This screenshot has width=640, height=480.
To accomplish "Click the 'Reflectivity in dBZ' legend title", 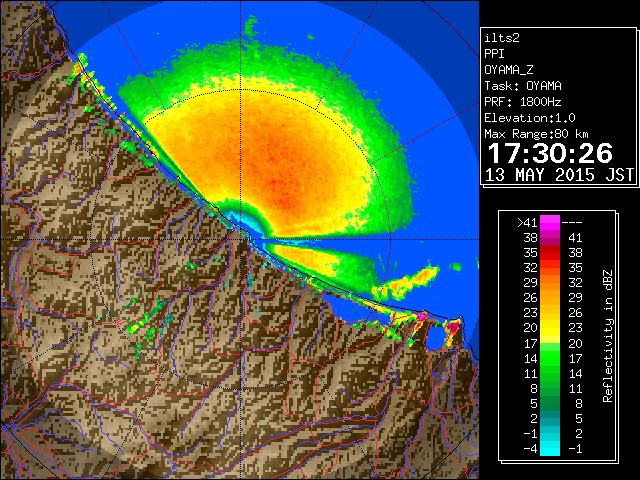I will coord(608,336).
